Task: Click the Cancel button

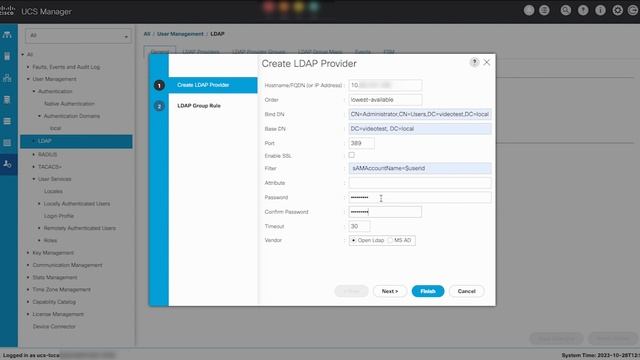Action: [467, 291]
